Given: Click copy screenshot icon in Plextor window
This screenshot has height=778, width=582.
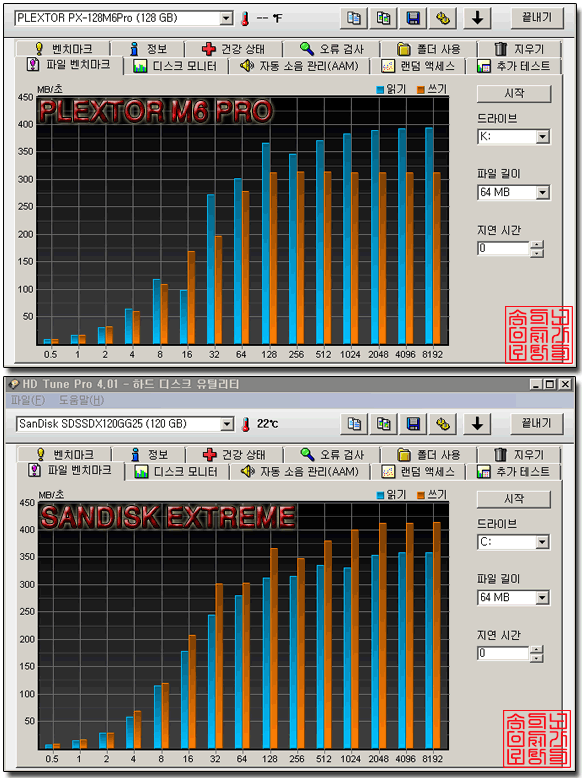Looking at the screenshot, I should pos(384,18).
